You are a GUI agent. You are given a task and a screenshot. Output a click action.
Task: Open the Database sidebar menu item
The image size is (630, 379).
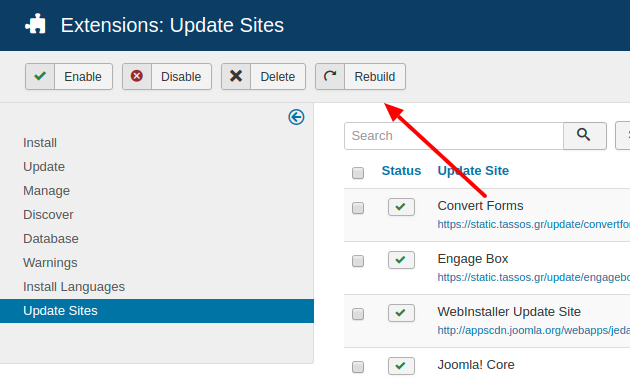[51, 239]
